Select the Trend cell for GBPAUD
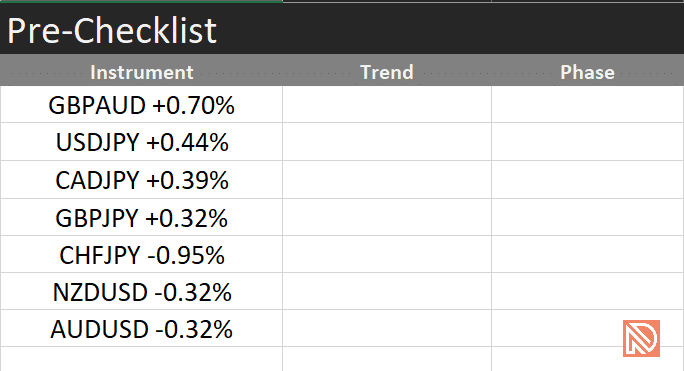The height and width of the screenshot is (371, 684). point(387,104)
